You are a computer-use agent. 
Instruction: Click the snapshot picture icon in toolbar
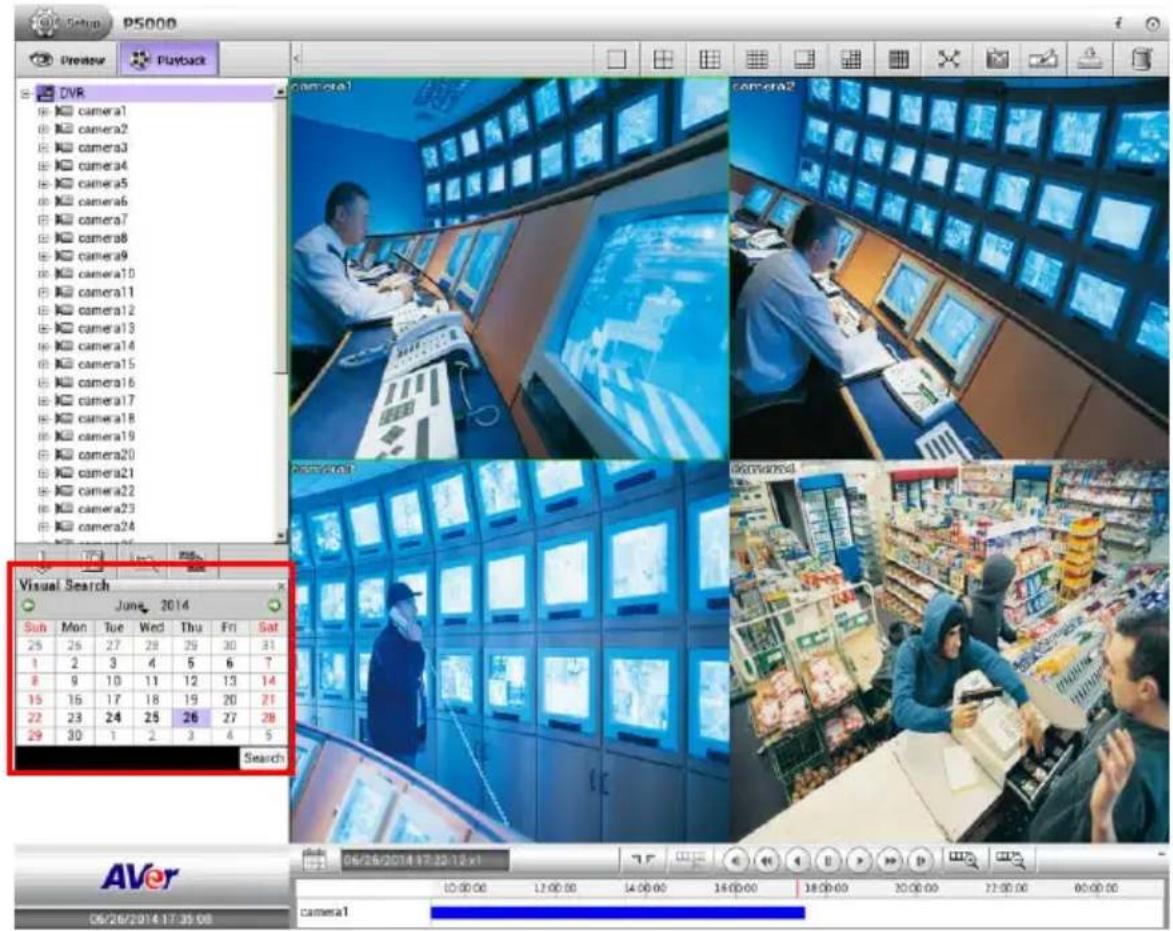tap(996, 59)
